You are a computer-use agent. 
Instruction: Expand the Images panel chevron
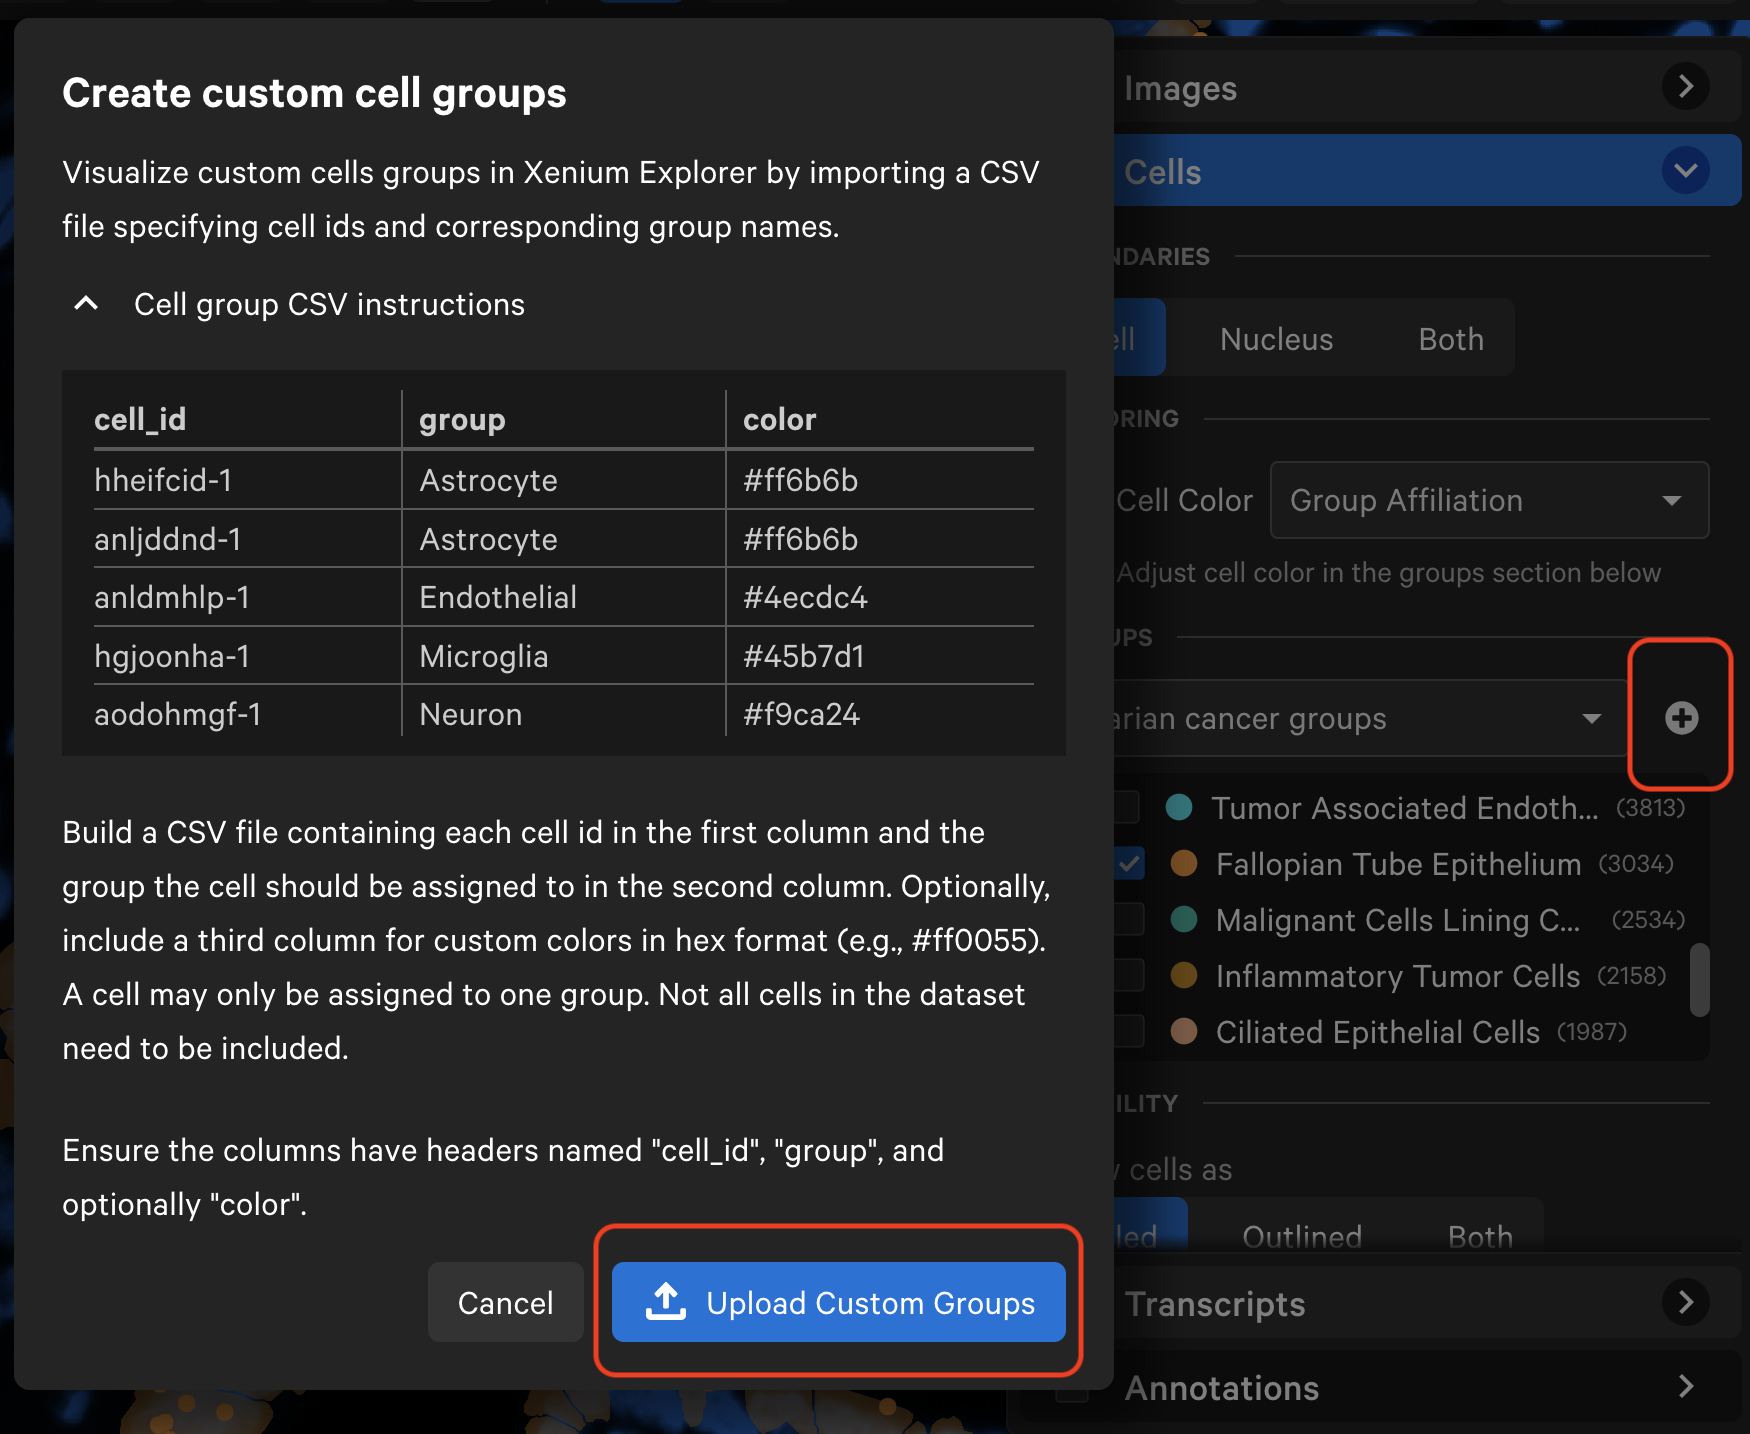point(1685,87)
